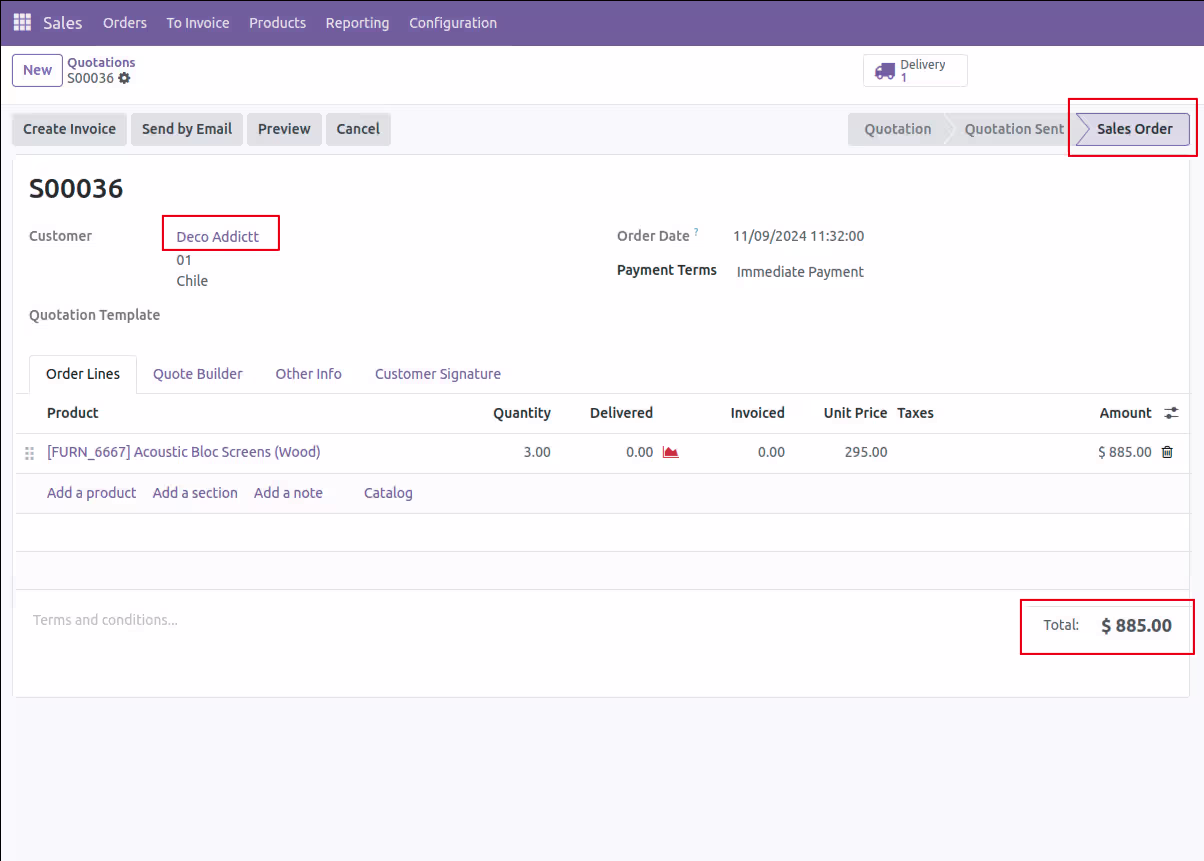This screenshot has height=861, width=1204.
Task: Click the Invoiced column header
Action: 757,413
